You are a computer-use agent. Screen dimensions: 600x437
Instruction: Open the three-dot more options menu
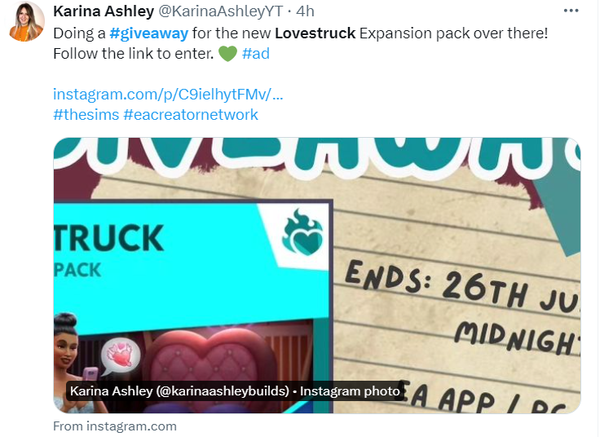coord(571,11)
